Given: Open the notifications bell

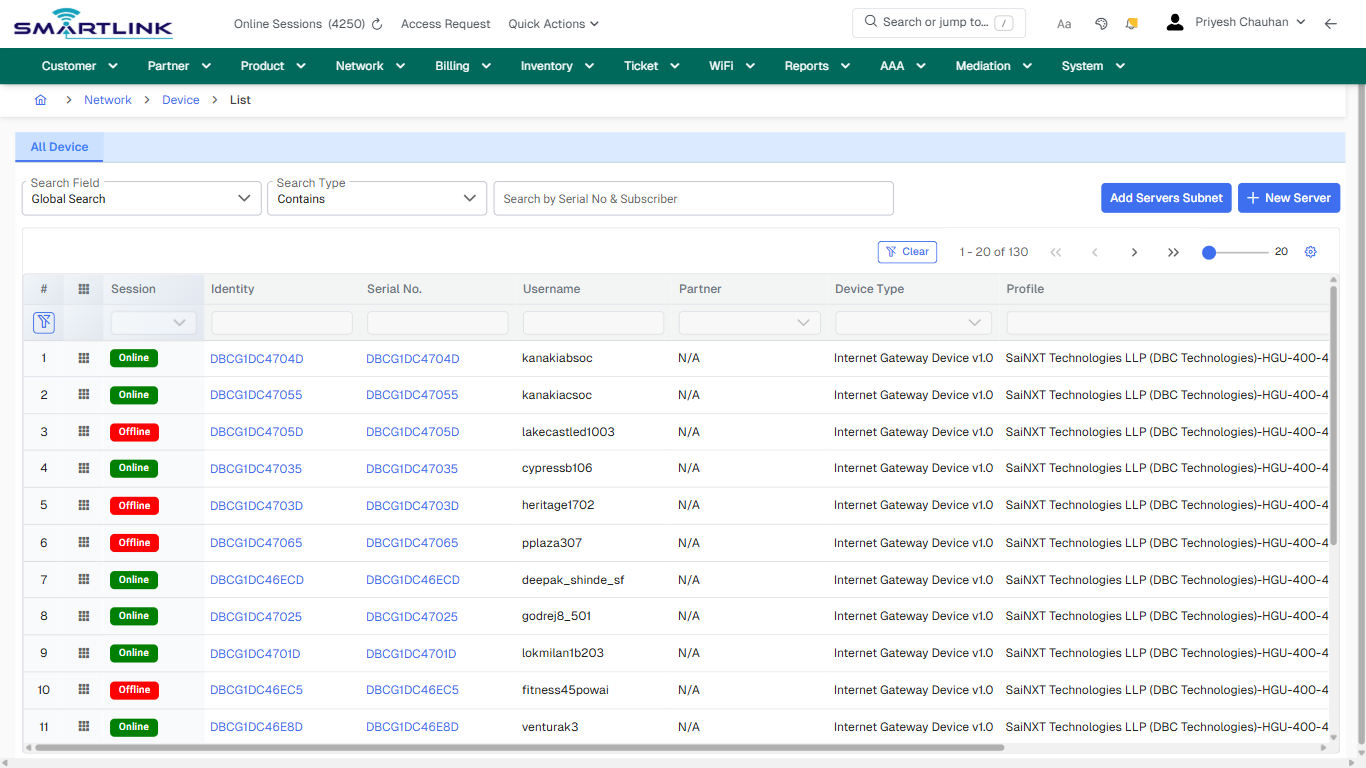Looking at the screenshot, I should click(1131, 23).
